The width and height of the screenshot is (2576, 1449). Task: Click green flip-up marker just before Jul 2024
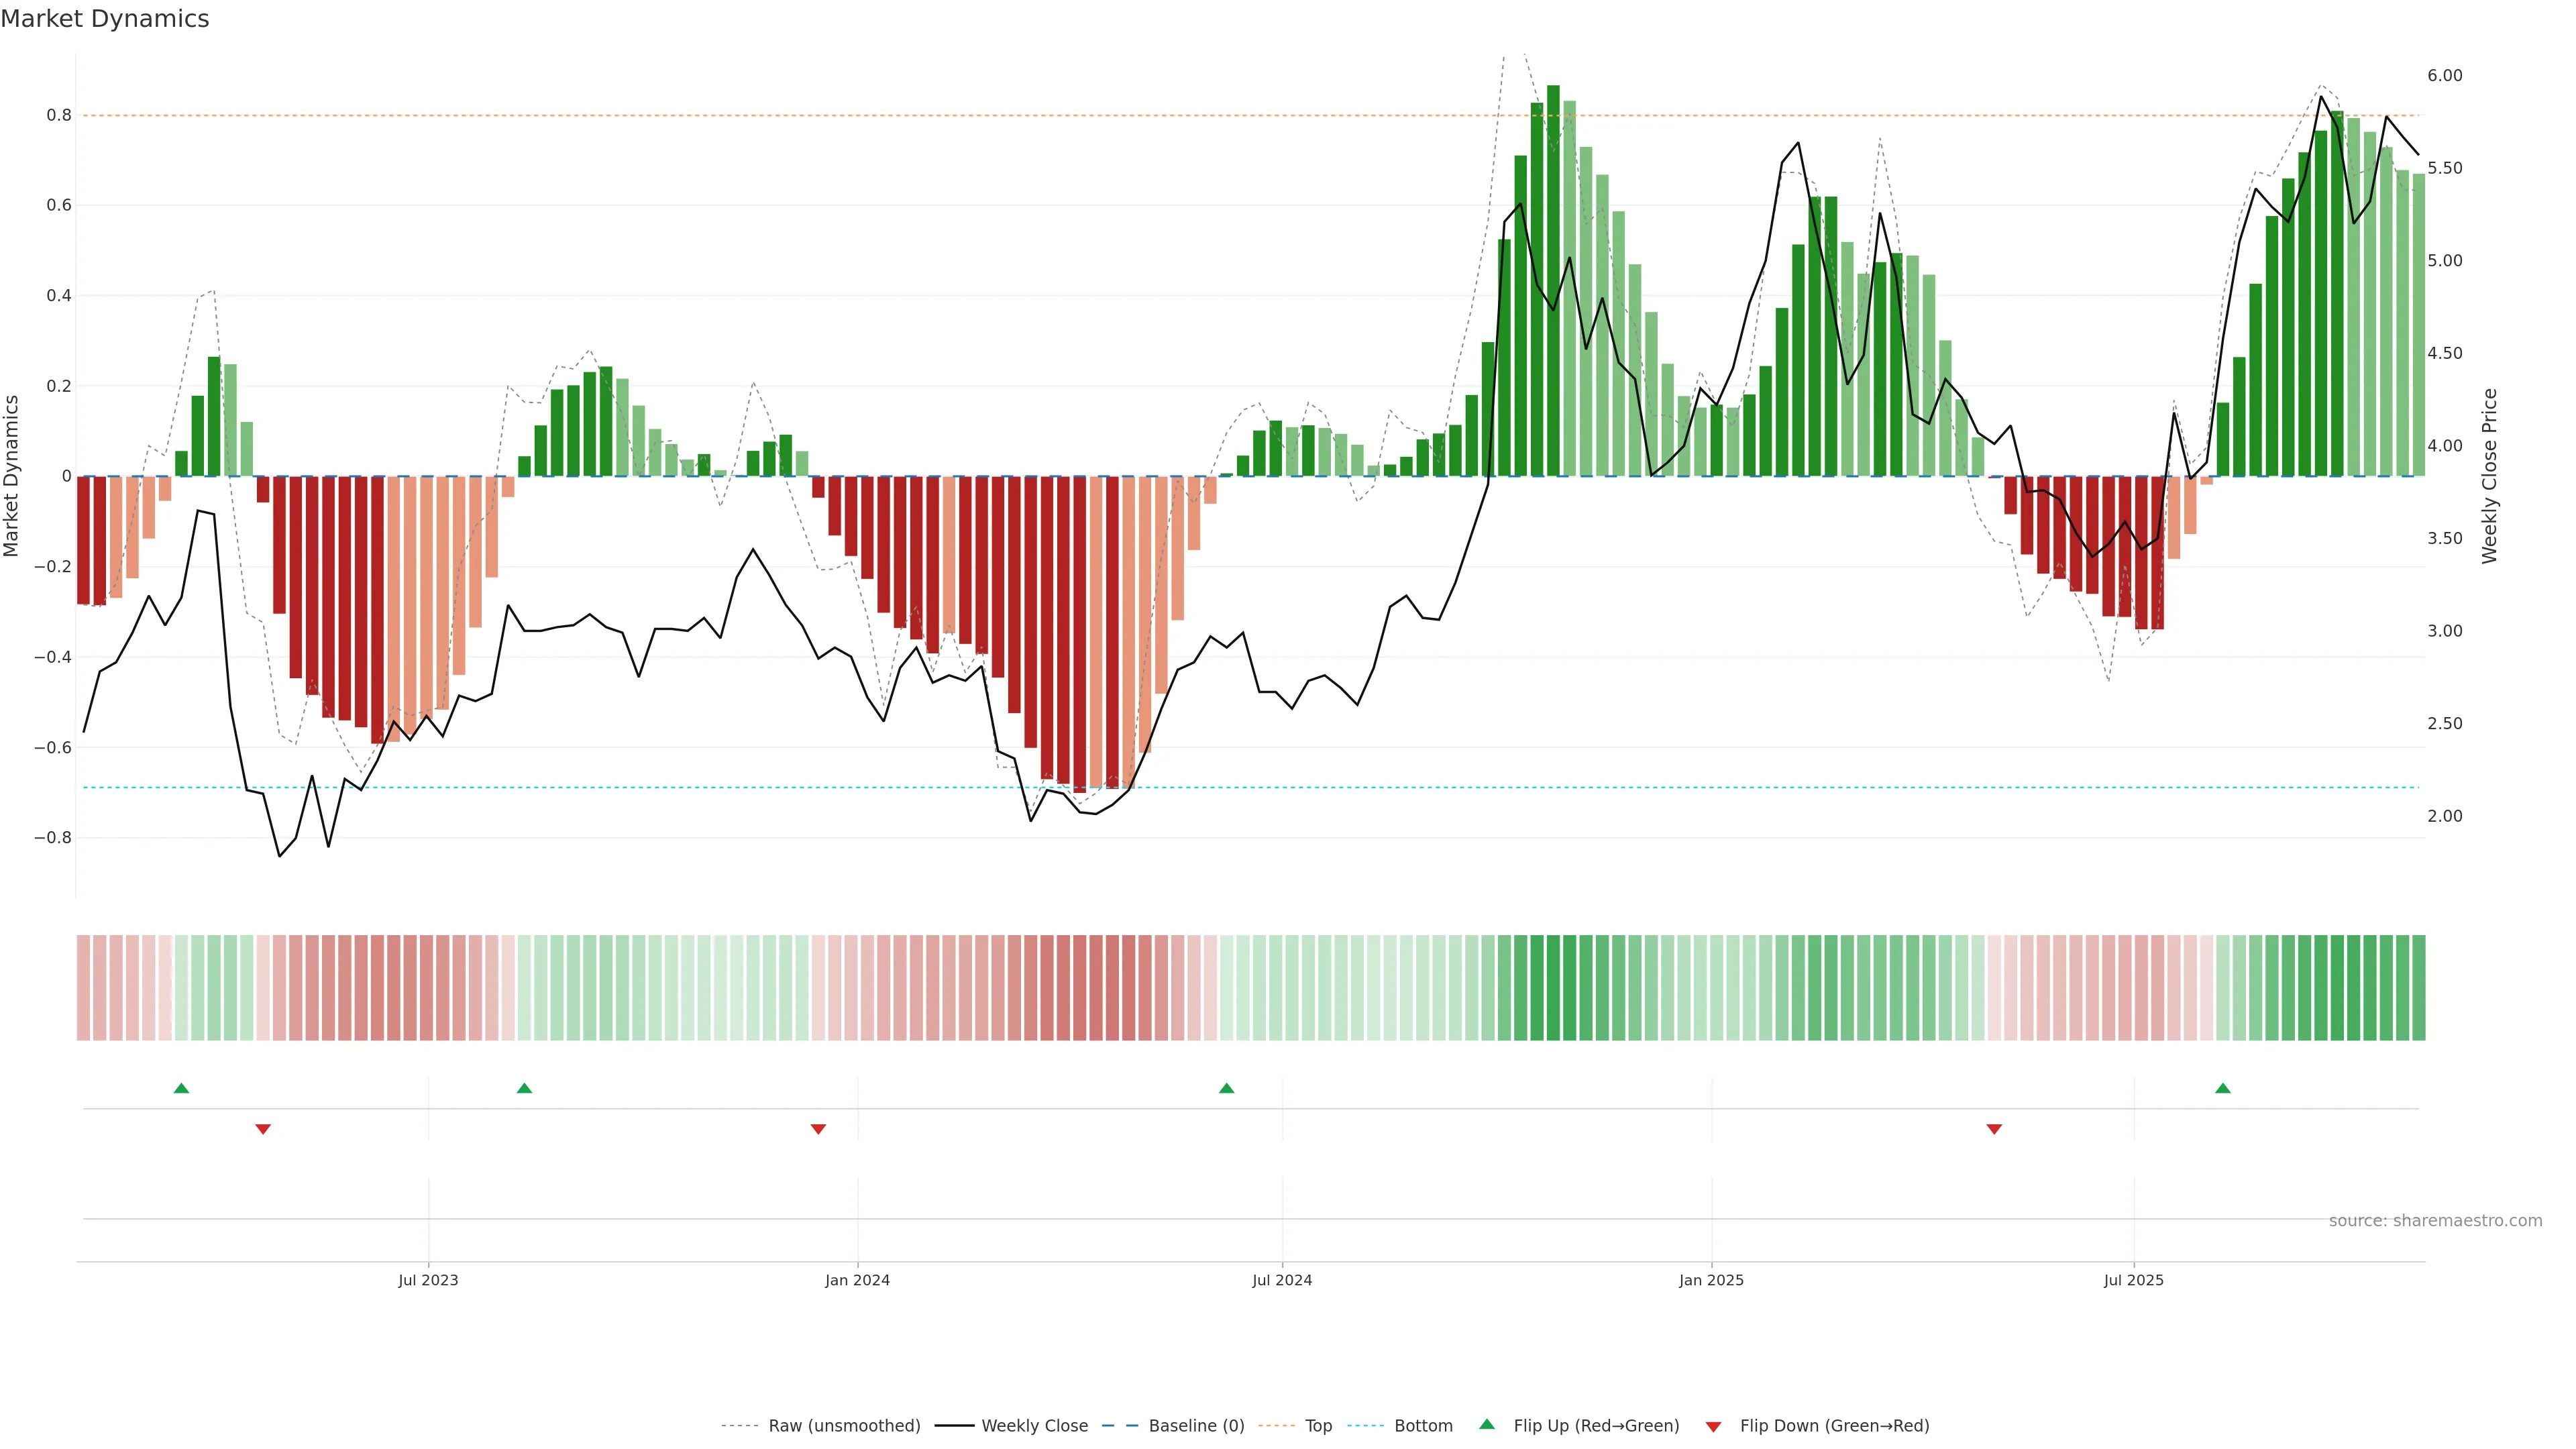(1226, 1088)
